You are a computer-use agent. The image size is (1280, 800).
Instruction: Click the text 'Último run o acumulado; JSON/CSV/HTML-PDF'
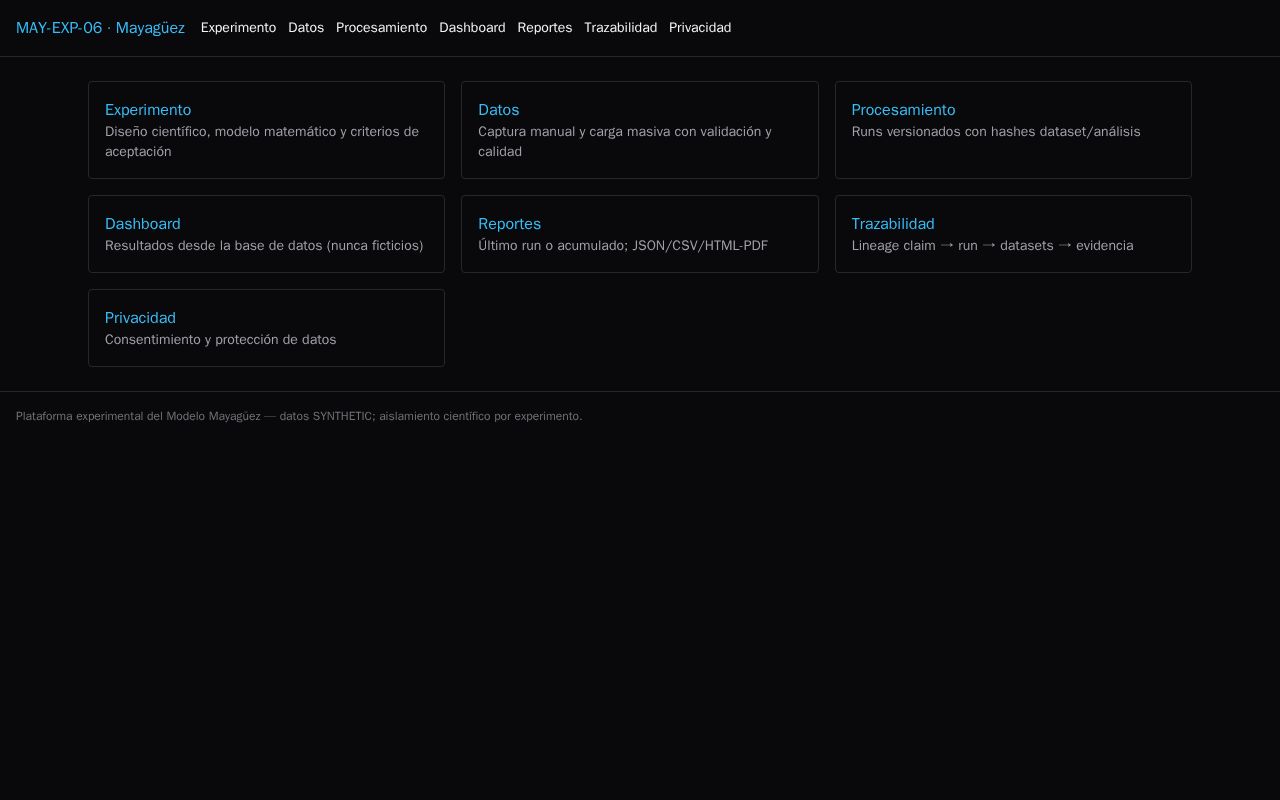tap(623, 246)
